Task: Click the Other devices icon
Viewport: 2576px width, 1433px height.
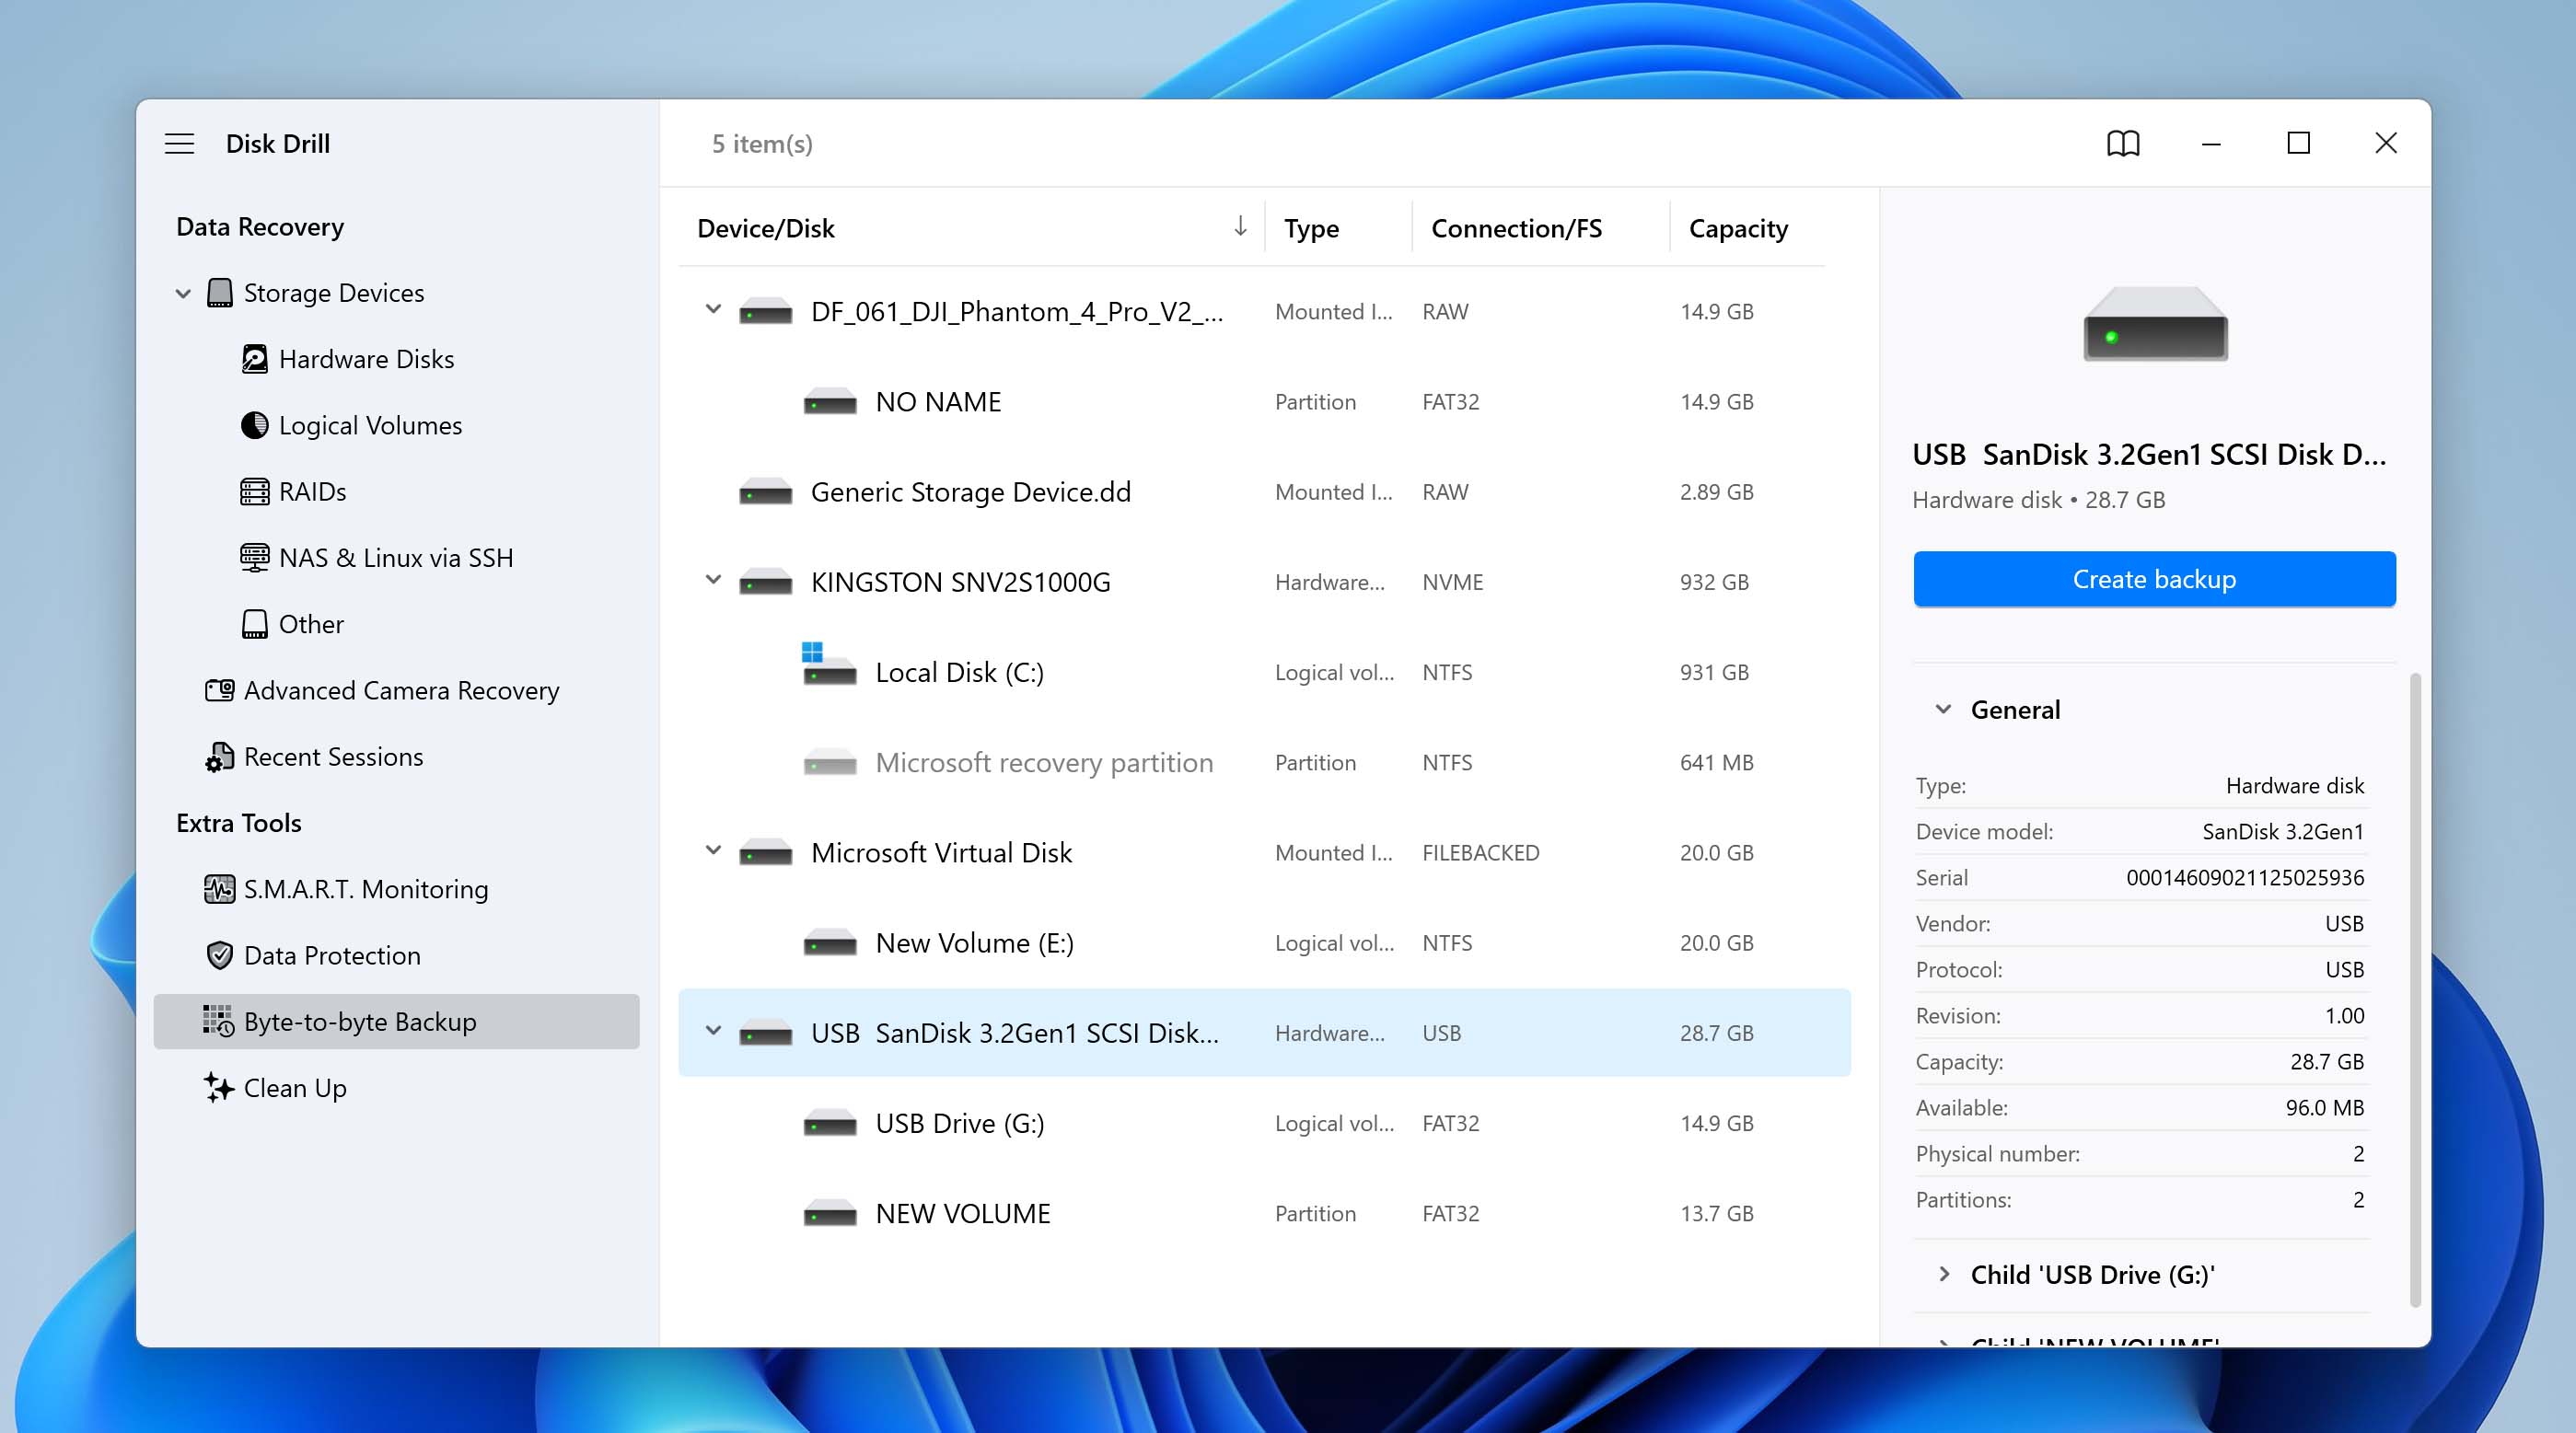Action: (254, 624)
